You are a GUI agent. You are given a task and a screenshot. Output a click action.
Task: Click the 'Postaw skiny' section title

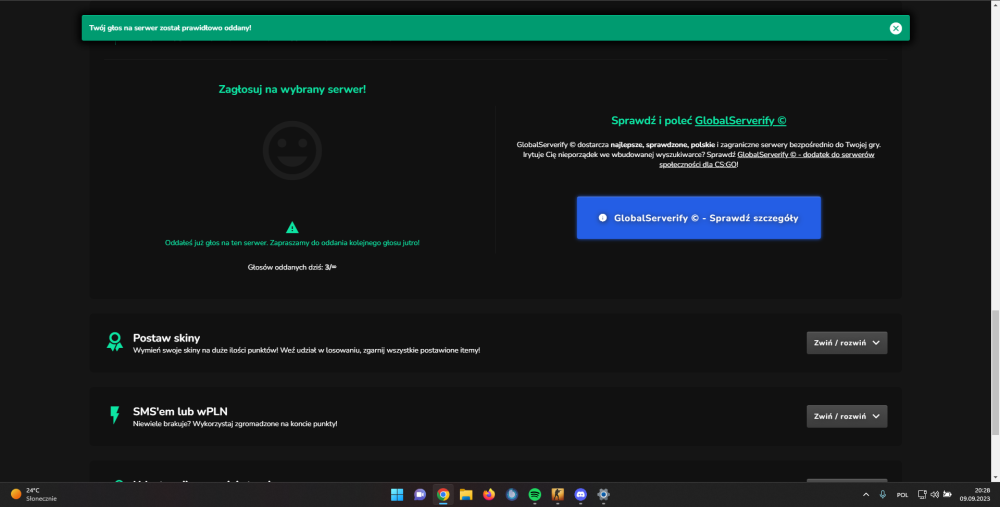pos(166,338)
